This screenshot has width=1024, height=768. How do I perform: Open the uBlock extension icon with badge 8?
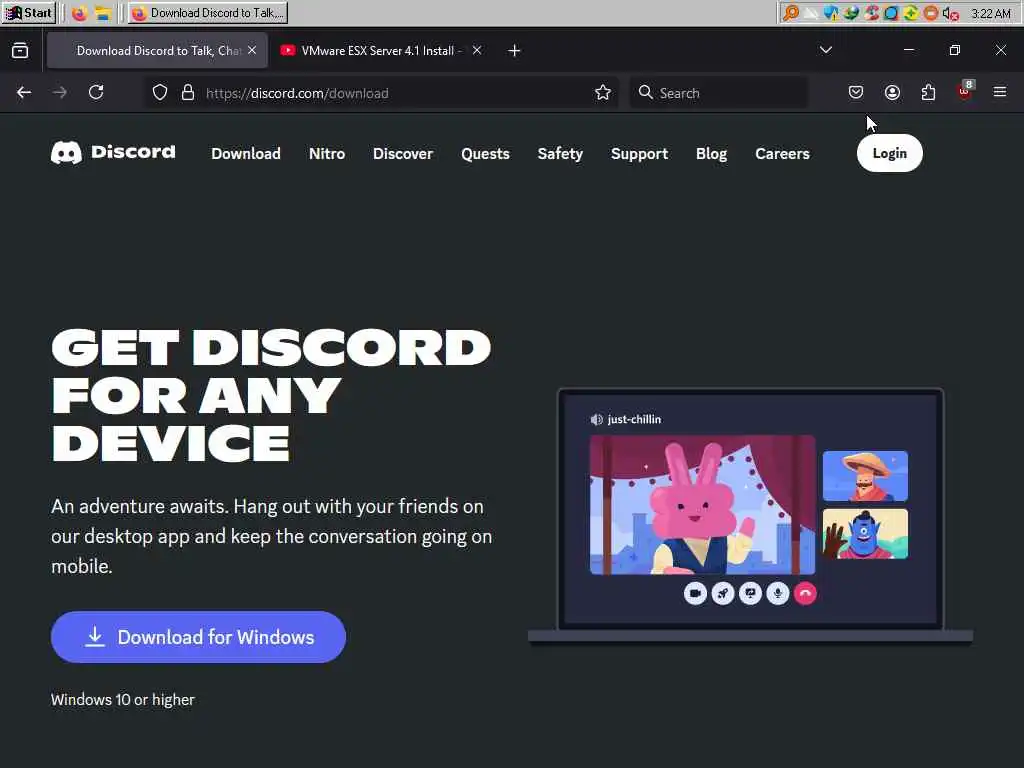[x=965, y=91]
